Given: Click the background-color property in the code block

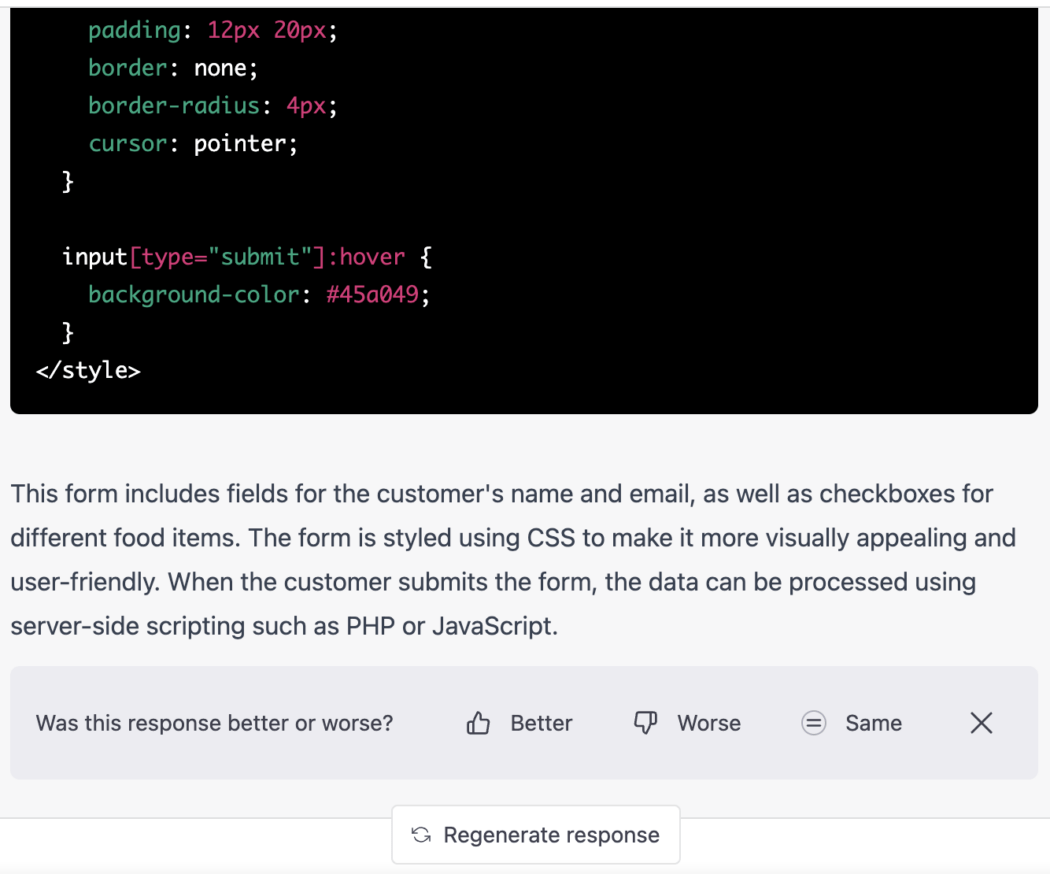Looking at the screenshot, I should pyautogui.click(x=190, y=294).
